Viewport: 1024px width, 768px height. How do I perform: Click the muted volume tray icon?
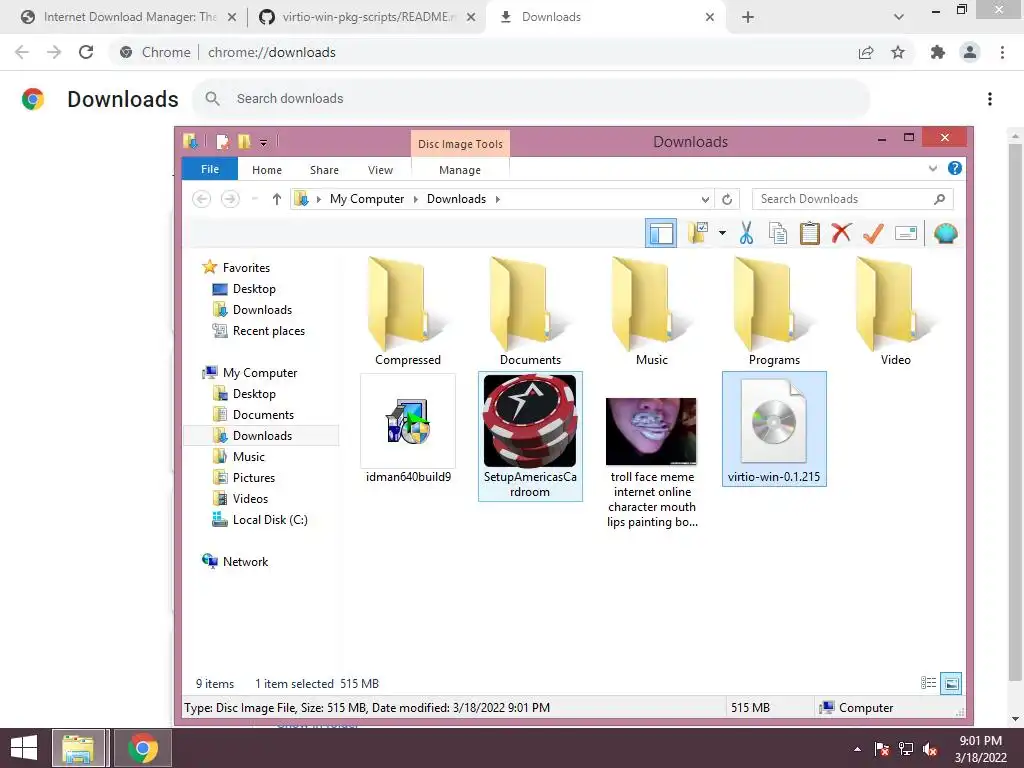(930, 749)
